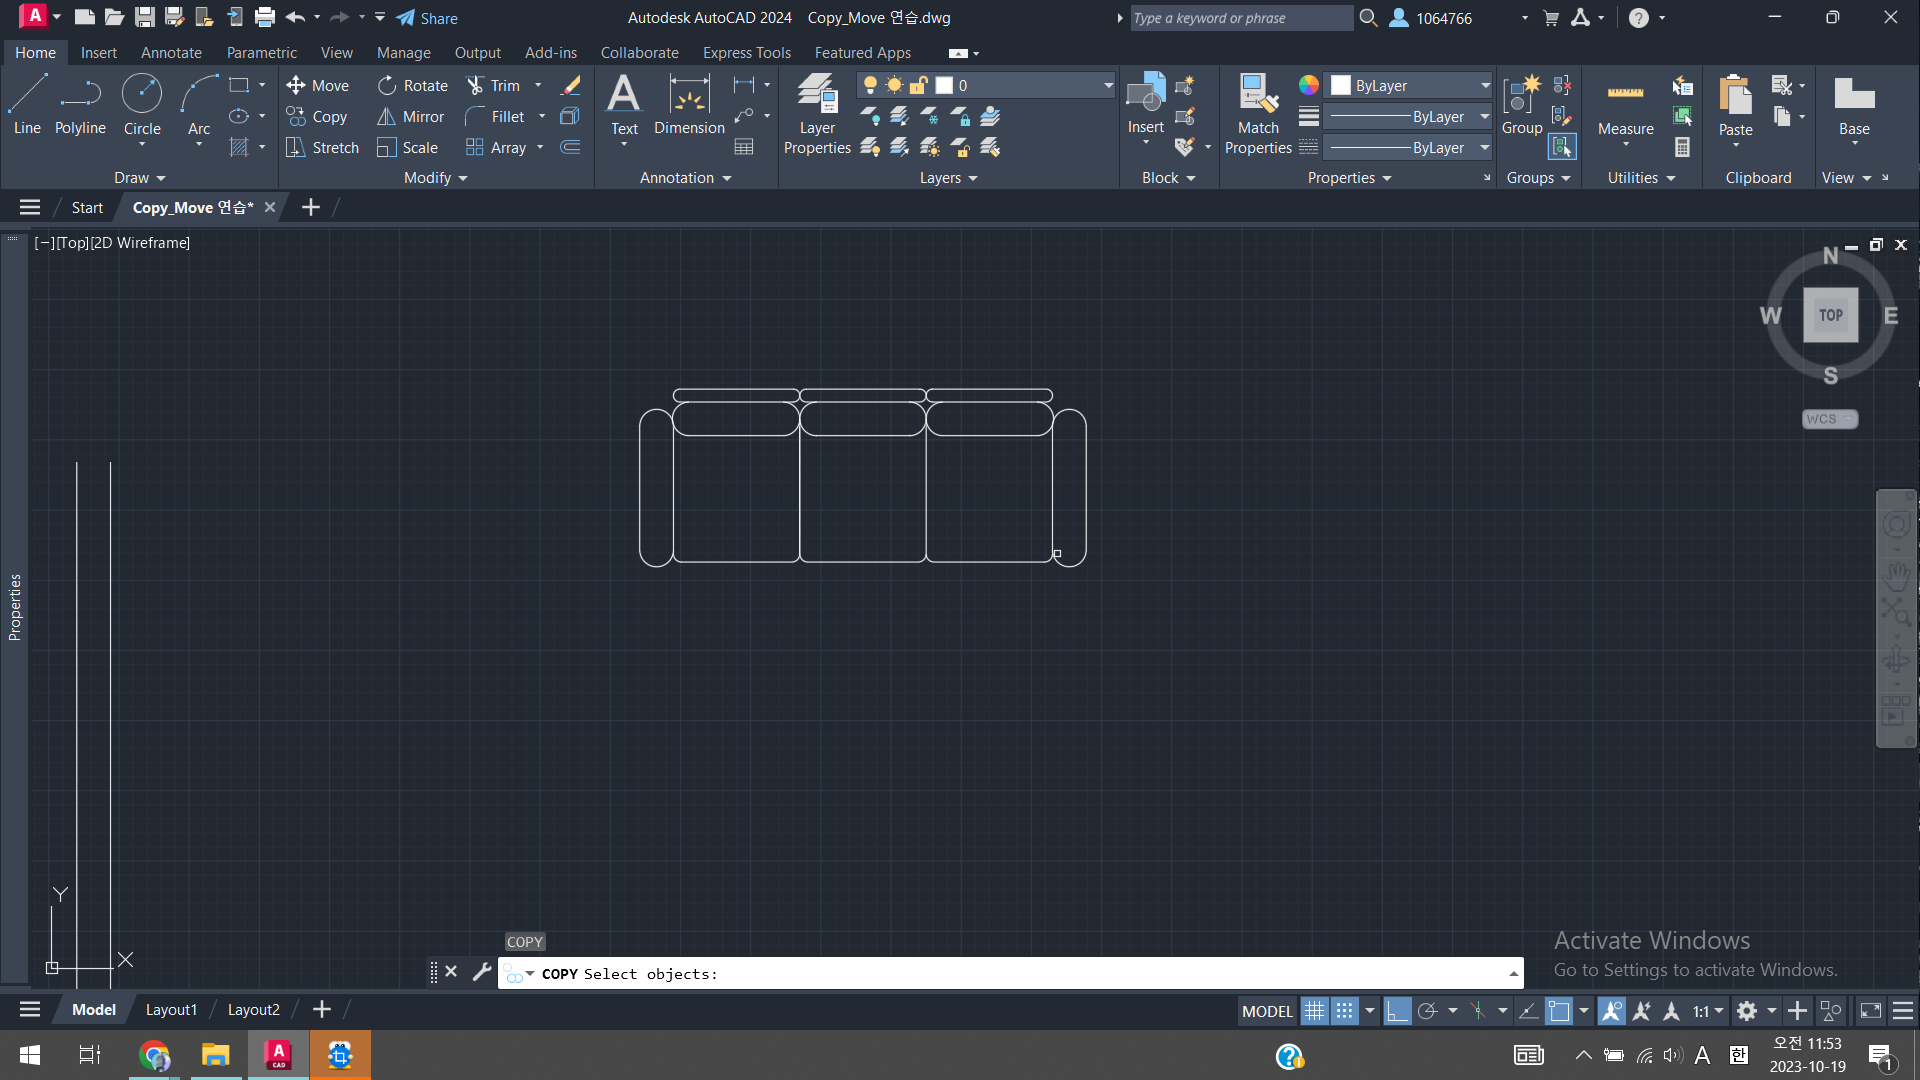Click the Mirror tool
This screenshot has height=1080, width=1920.
click(x=410, y=117)
